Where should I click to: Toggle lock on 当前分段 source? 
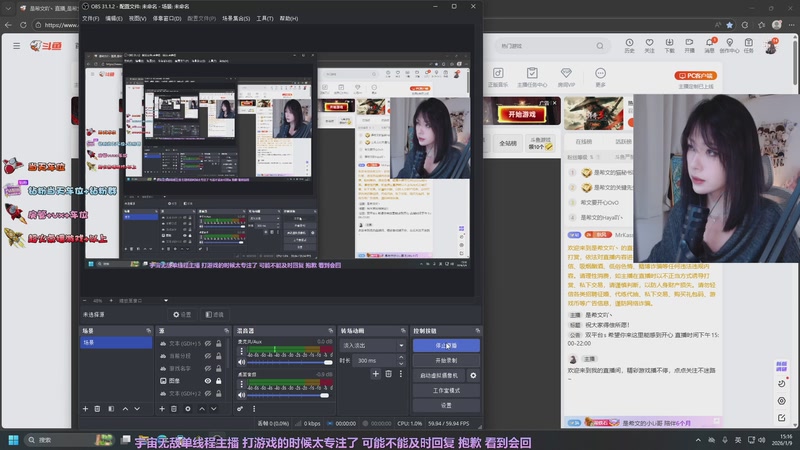[x=218, y=356]
